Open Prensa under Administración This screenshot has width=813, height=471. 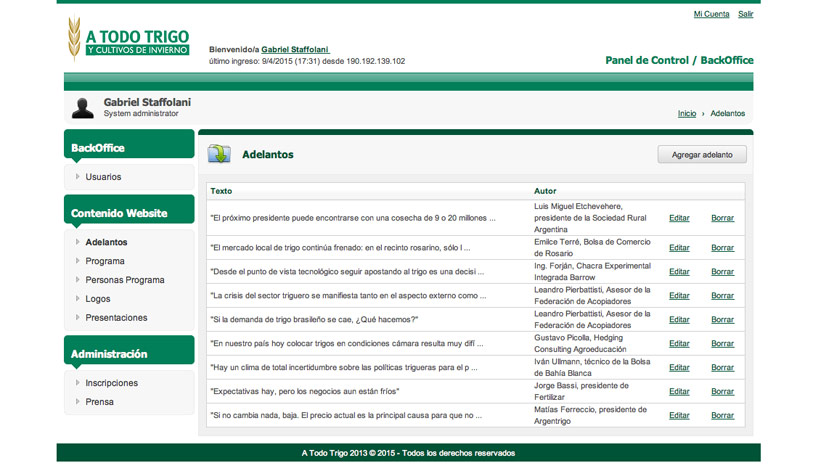[100, 401]
